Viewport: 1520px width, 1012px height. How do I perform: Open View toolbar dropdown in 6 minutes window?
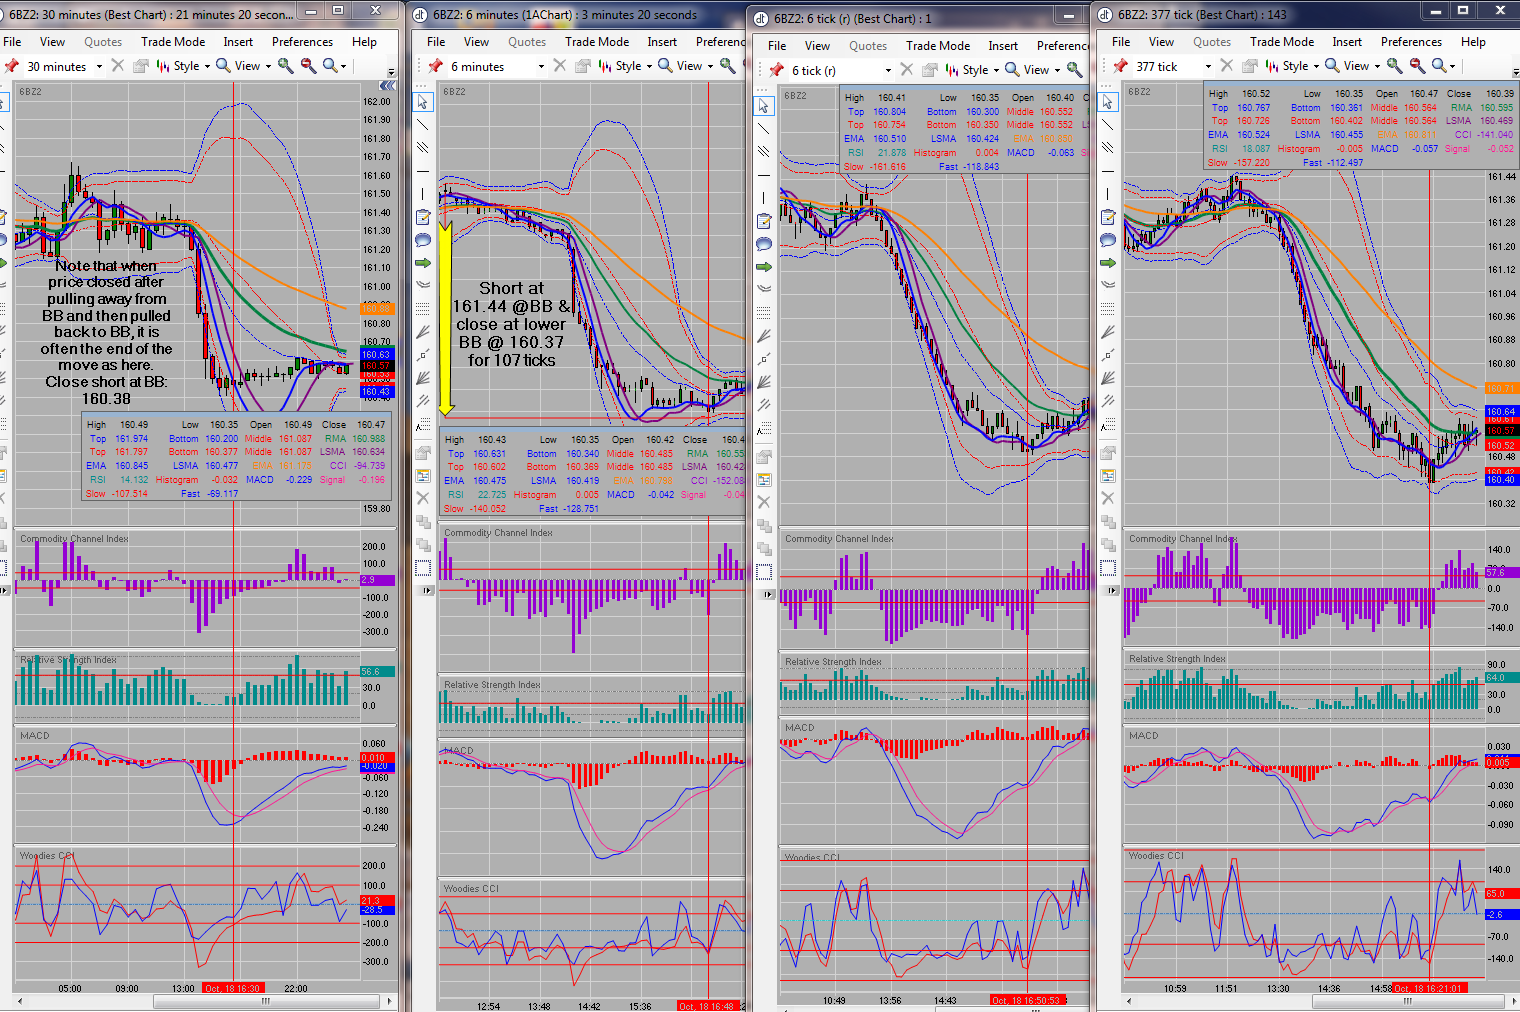[686, 66]
